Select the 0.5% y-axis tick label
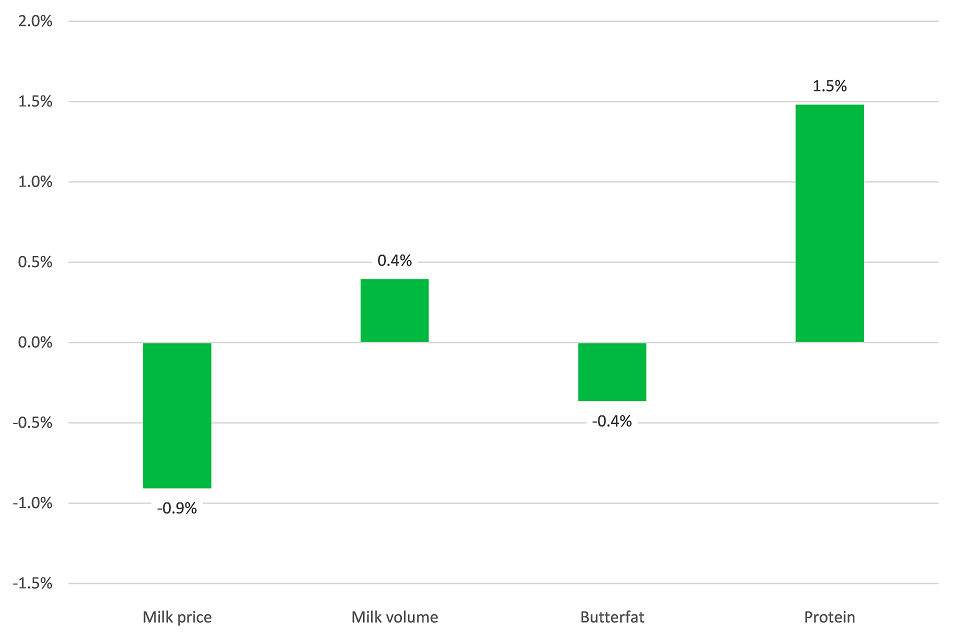This screenshot has height=640, width=960. [34, 263]
